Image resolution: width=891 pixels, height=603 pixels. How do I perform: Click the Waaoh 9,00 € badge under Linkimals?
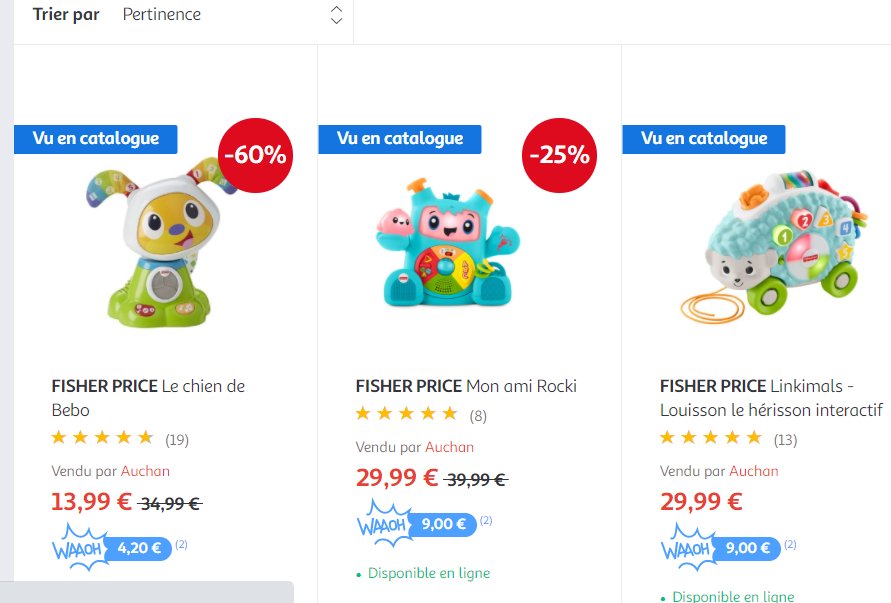point(718,548)
